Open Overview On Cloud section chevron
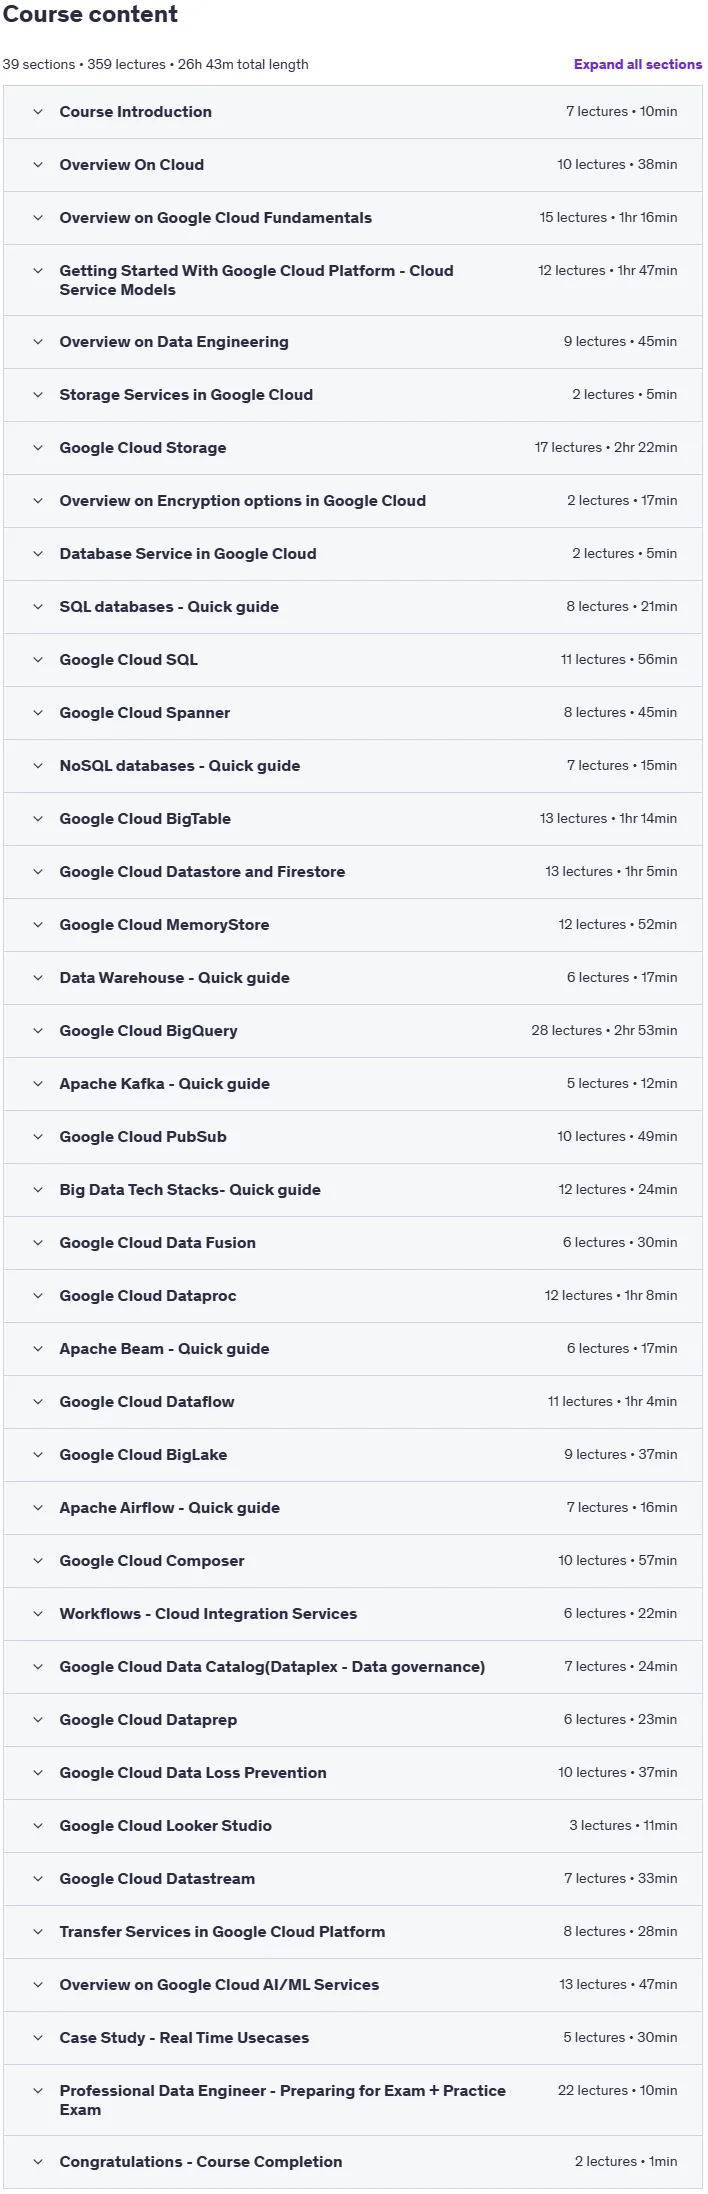Image resolution: width=708 pixels, height=2194 pixels. 38,165
